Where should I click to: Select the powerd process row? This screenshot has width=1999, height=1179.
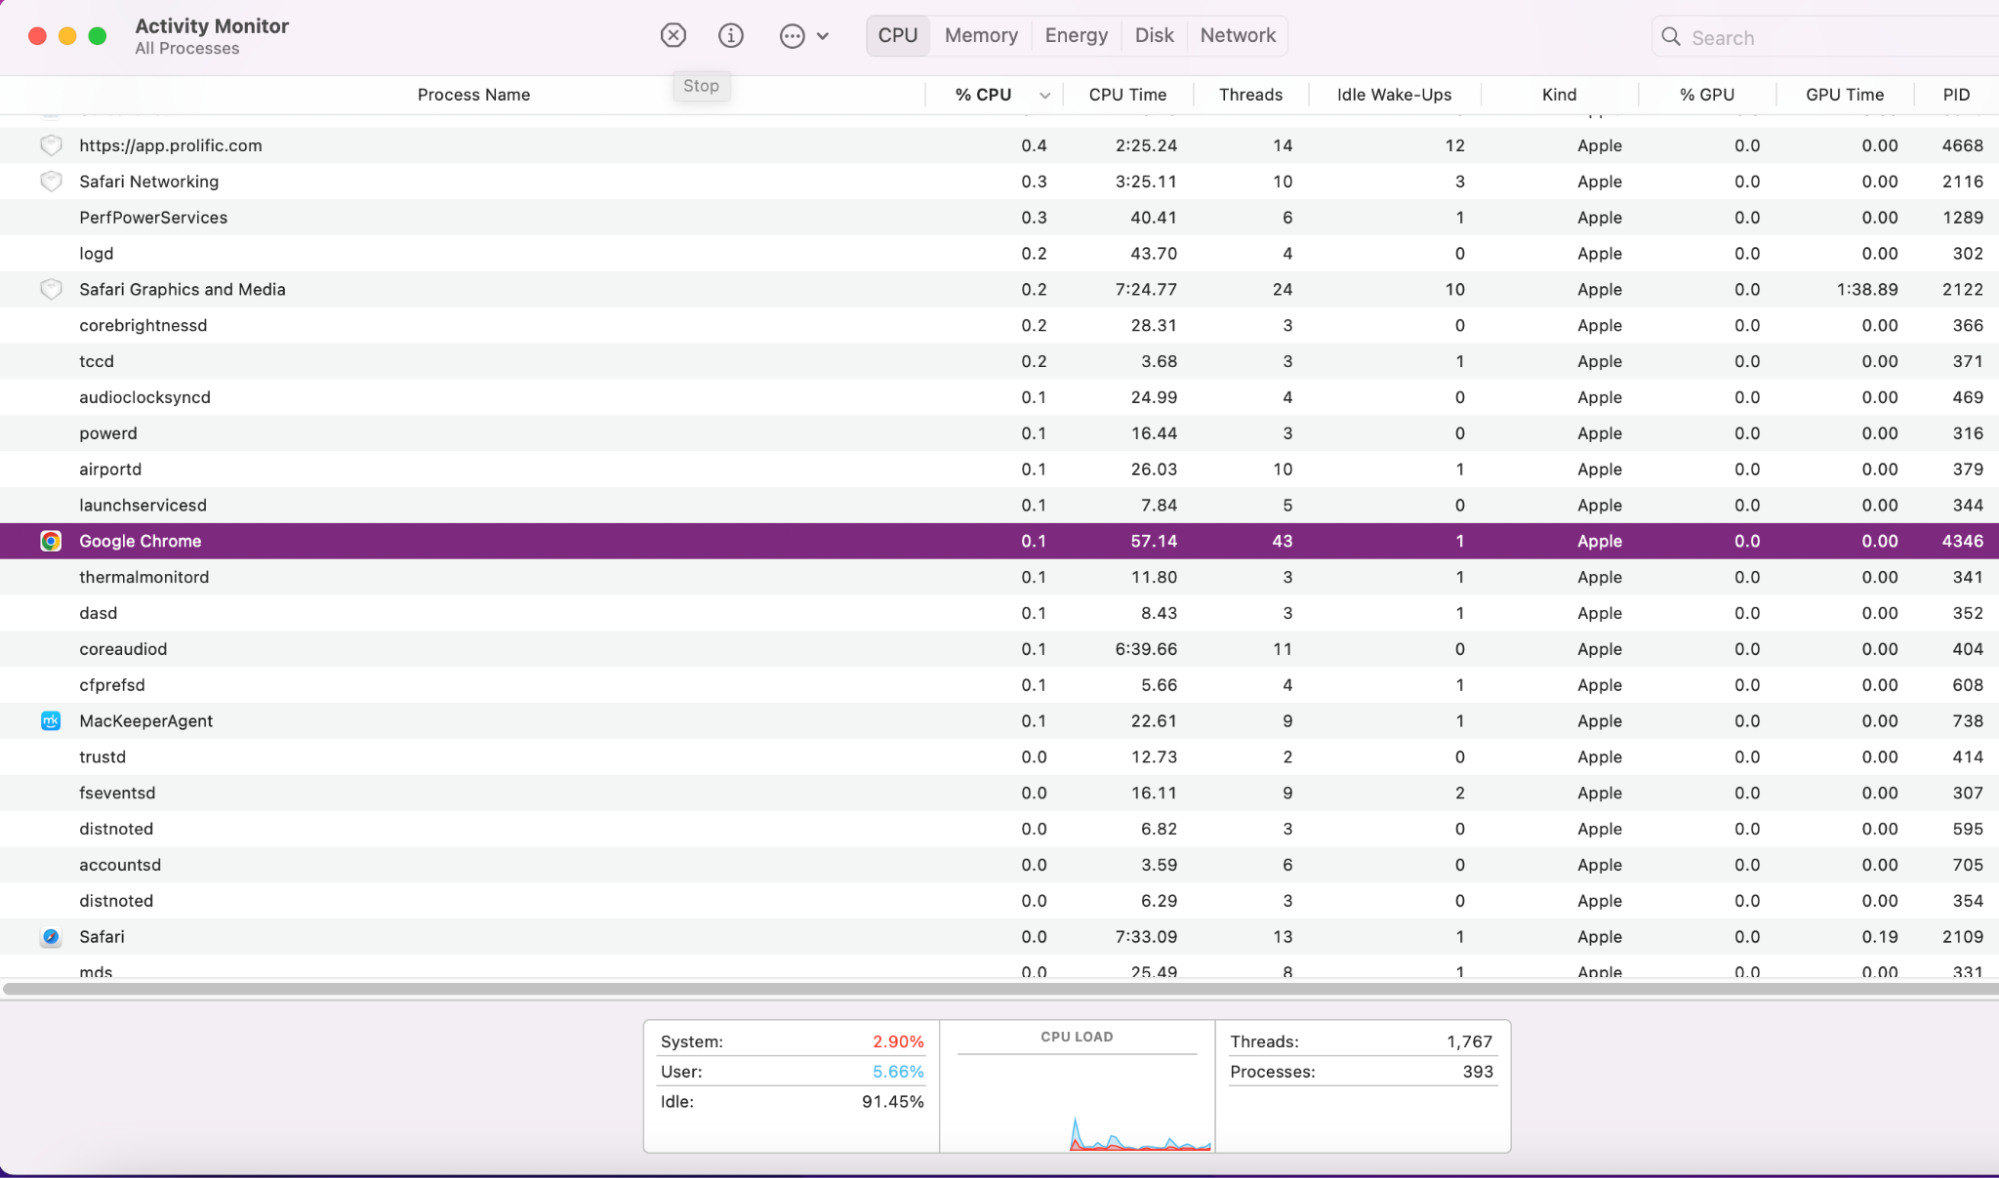click(x=999, y=433)
